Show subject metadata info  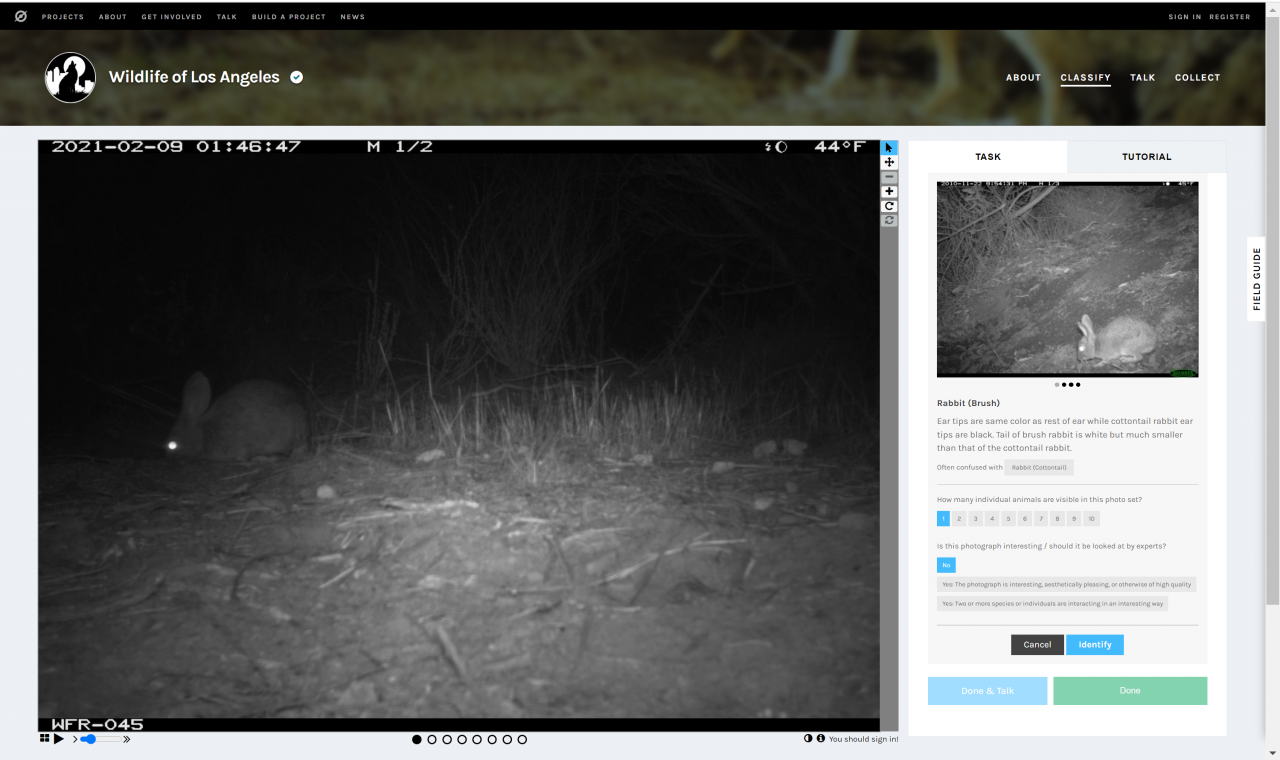click(x=821, y=739)
